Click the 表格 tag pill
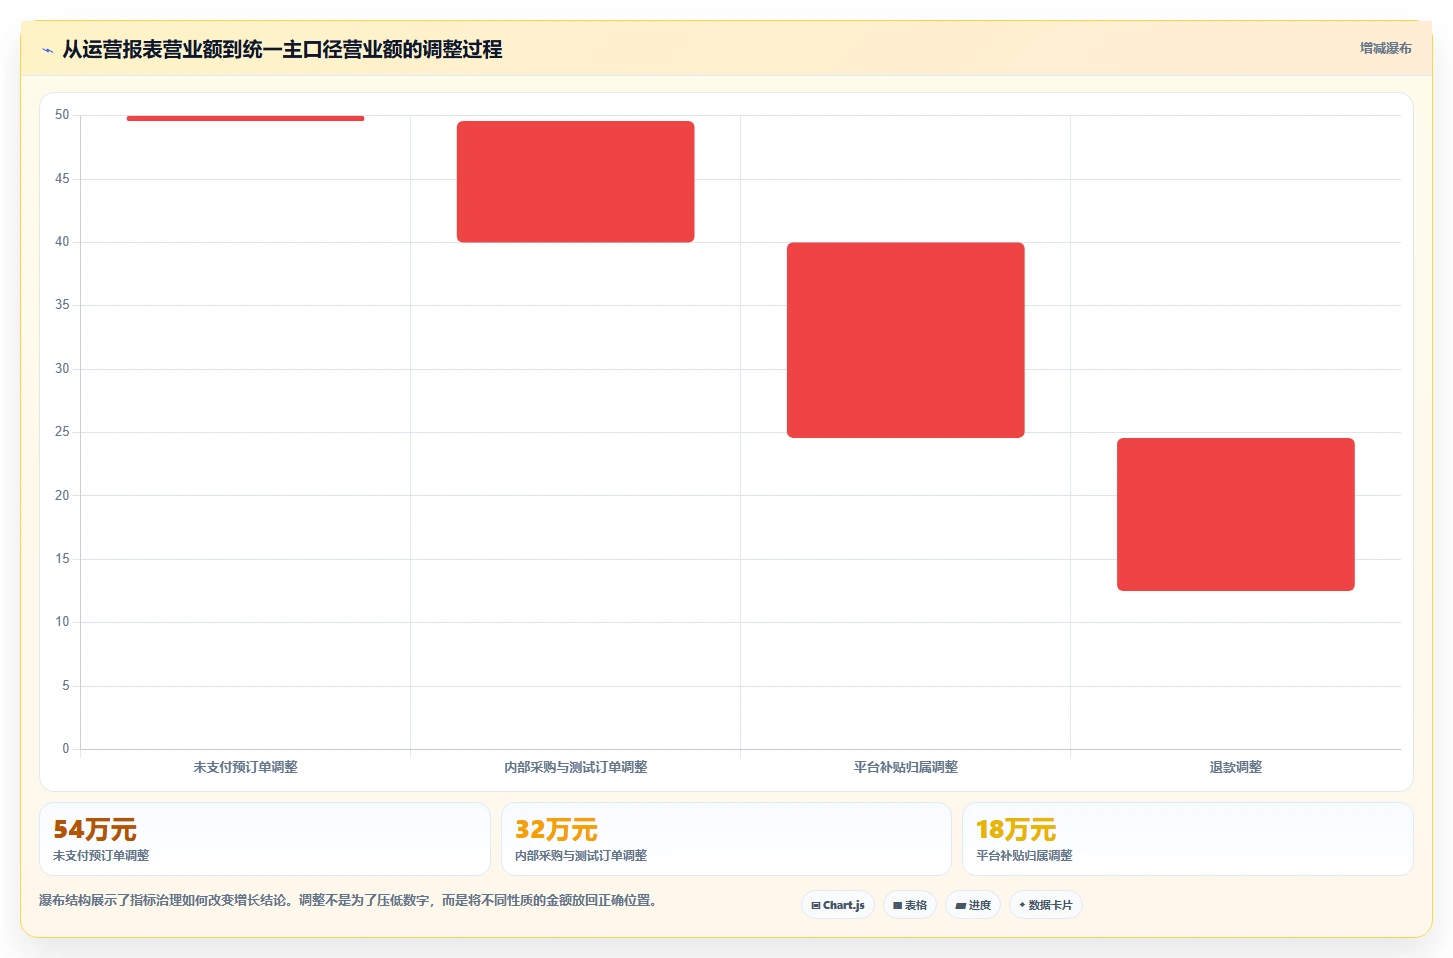 click(910, 905)
